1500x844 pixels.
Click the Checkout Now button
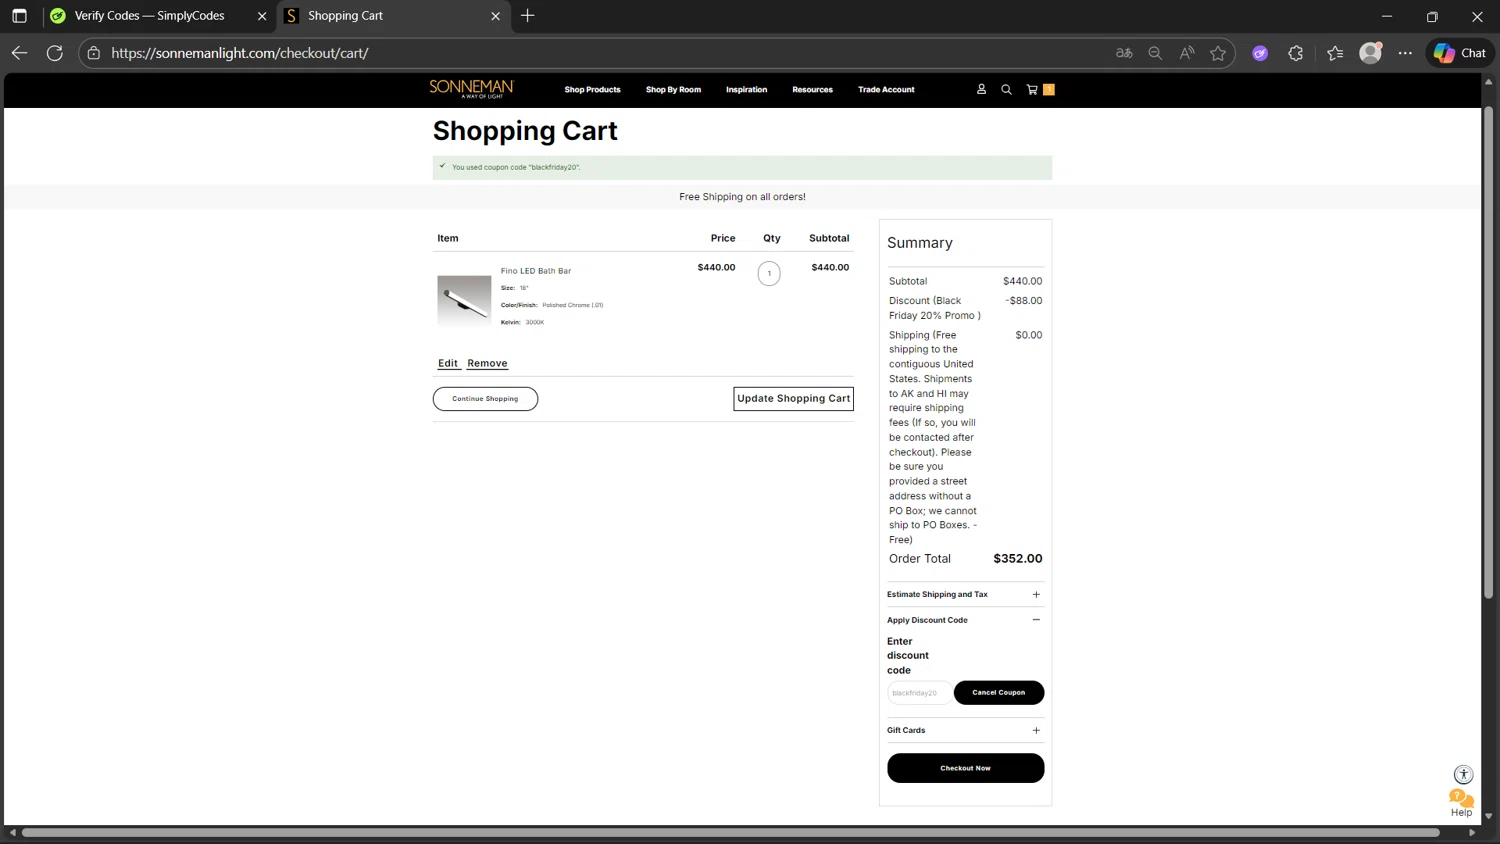(x=965, y=768)
